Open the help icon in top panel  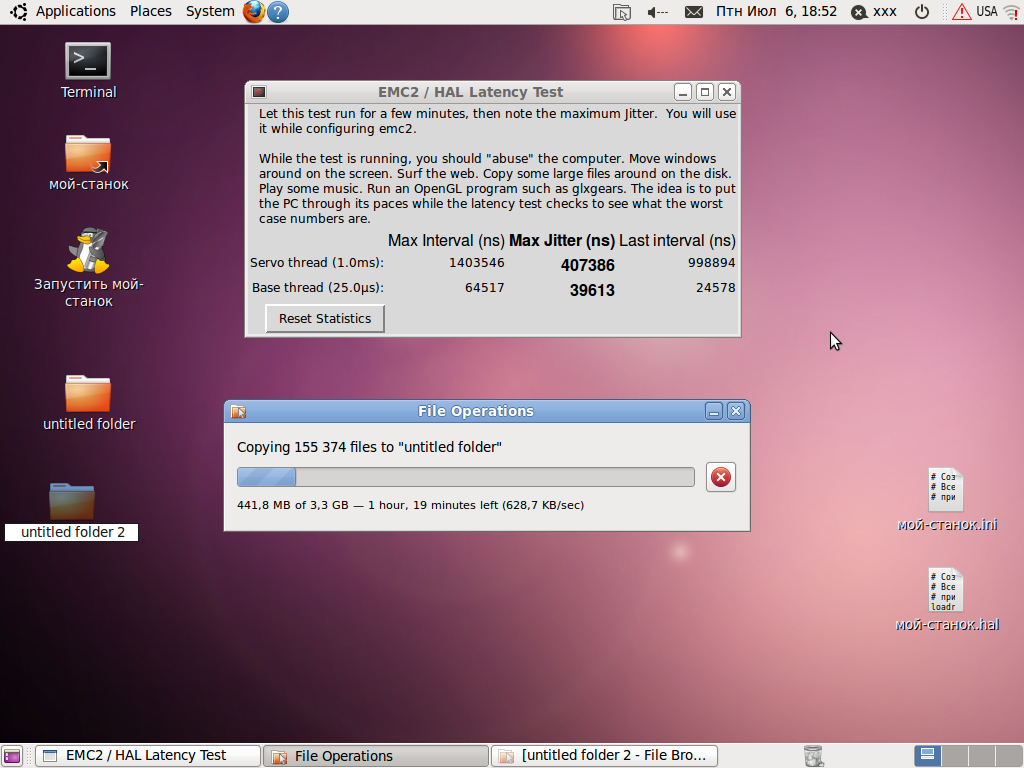(x=278, y=12)
